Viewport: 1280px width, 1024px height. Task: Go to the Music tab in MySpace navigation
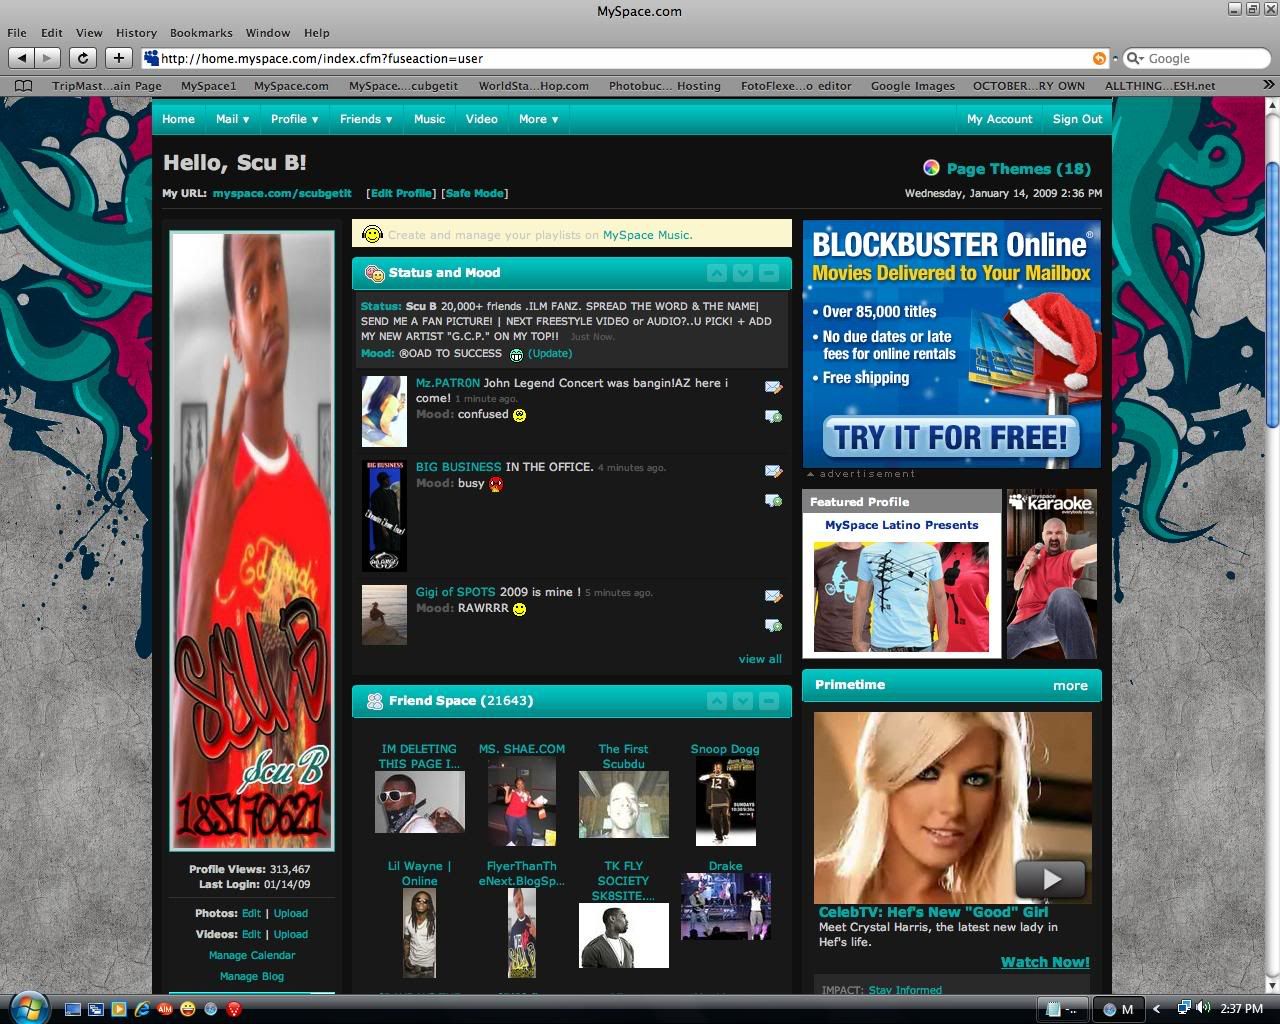(430, 119)
